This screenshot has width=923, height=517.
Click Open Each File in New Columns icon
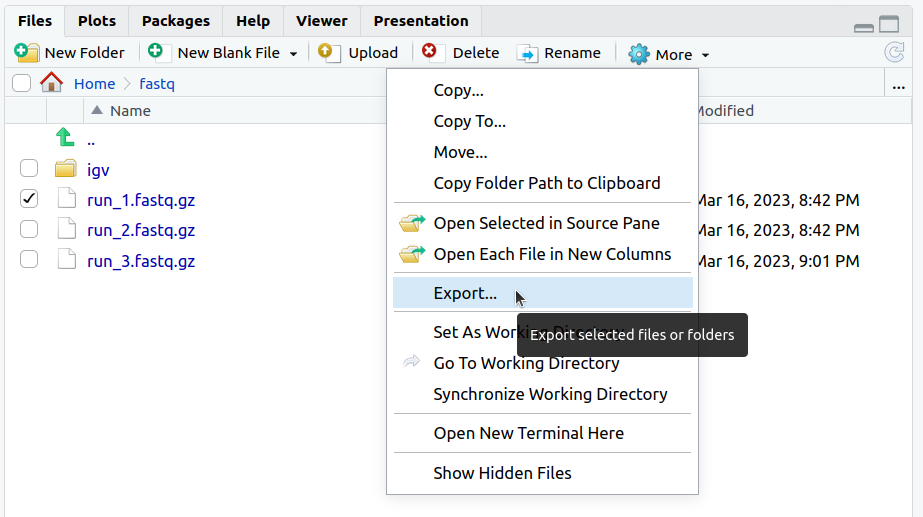pyautogui.click(x=412, y=254)
